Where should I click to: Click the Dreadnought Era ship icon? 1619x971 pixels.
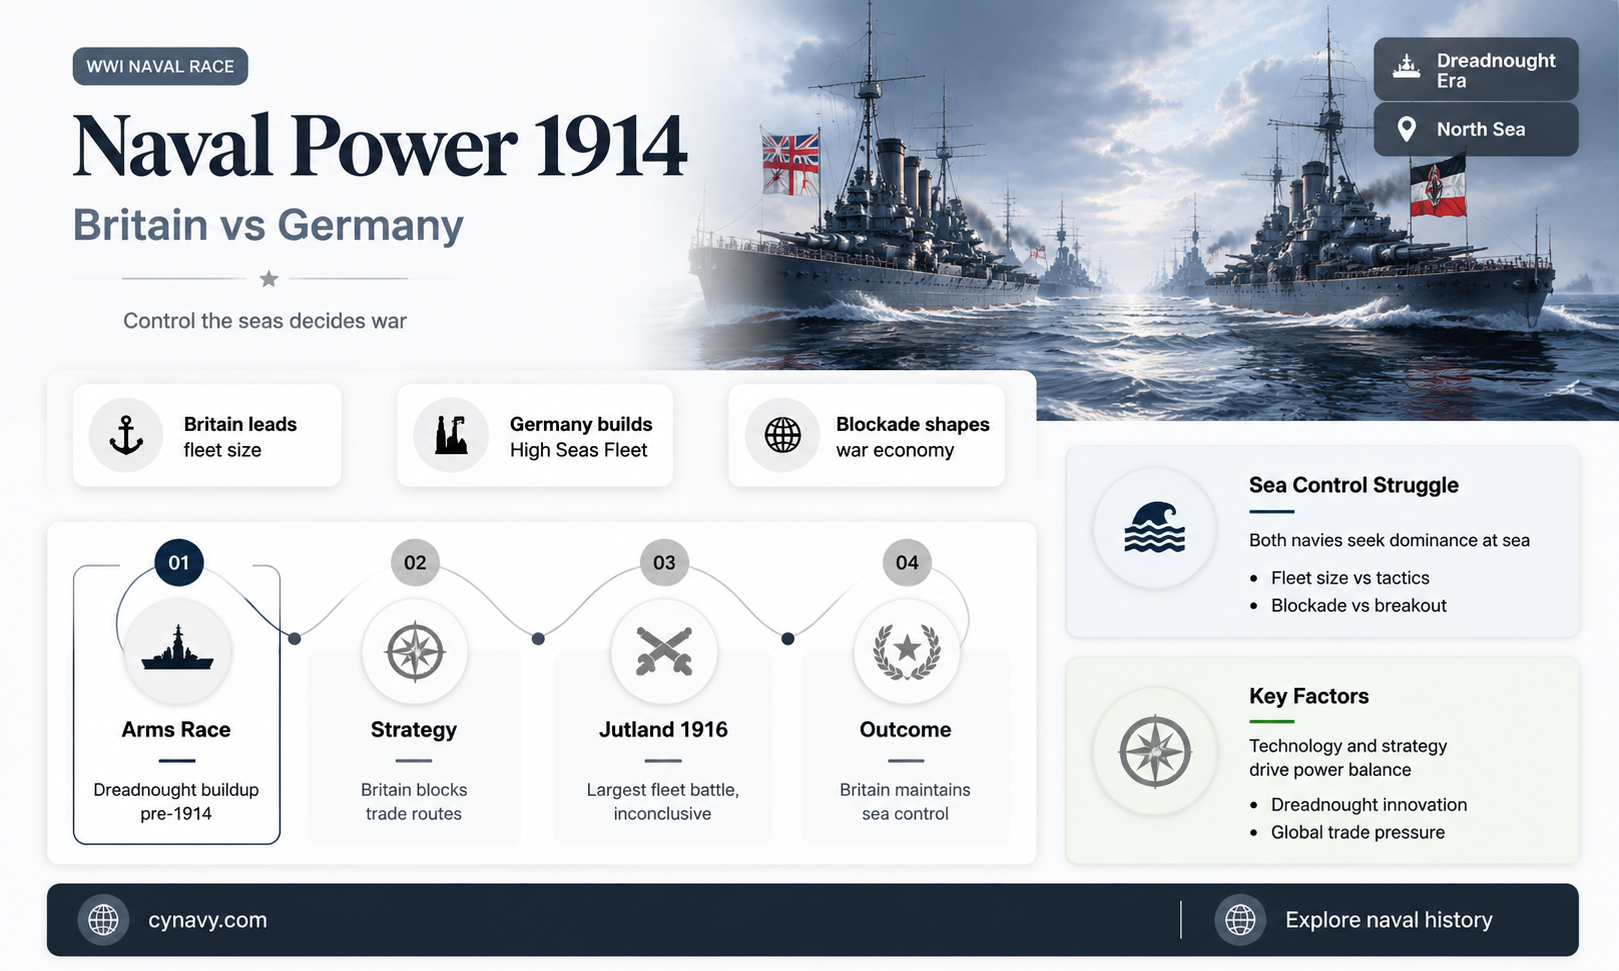[x=1407, y=67]
